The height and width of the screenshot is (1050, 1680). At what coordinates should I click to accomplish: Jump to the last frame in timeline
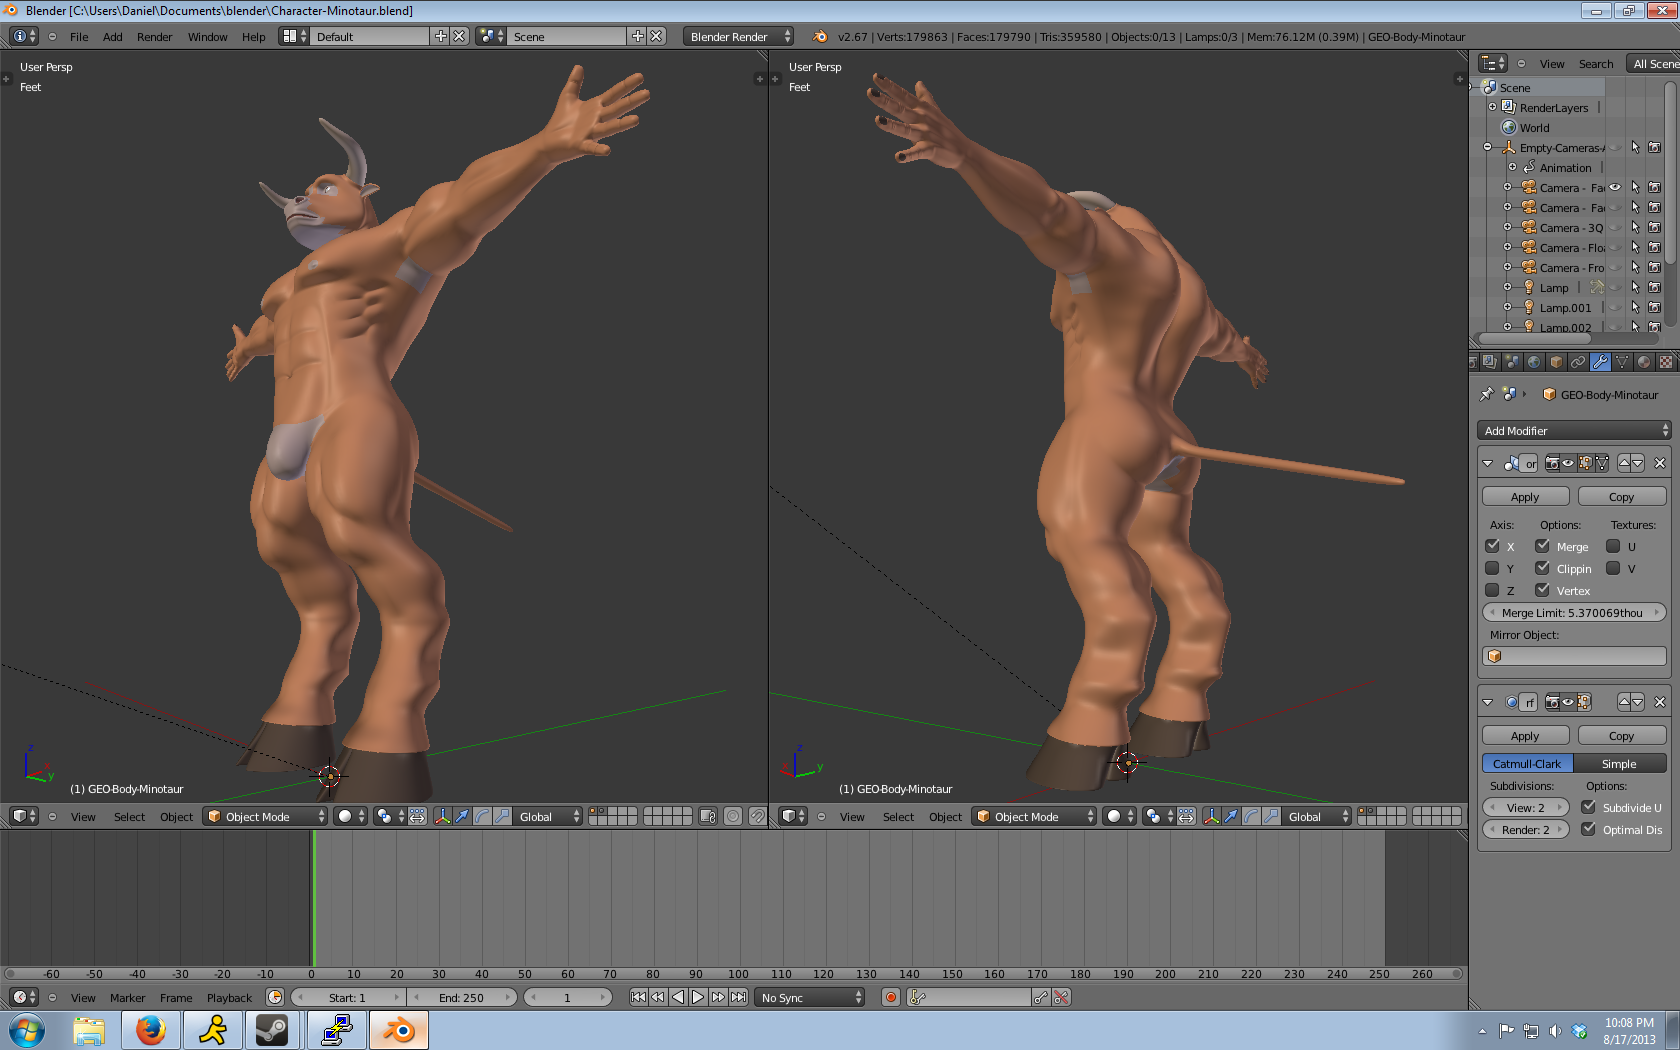point(738,998)
